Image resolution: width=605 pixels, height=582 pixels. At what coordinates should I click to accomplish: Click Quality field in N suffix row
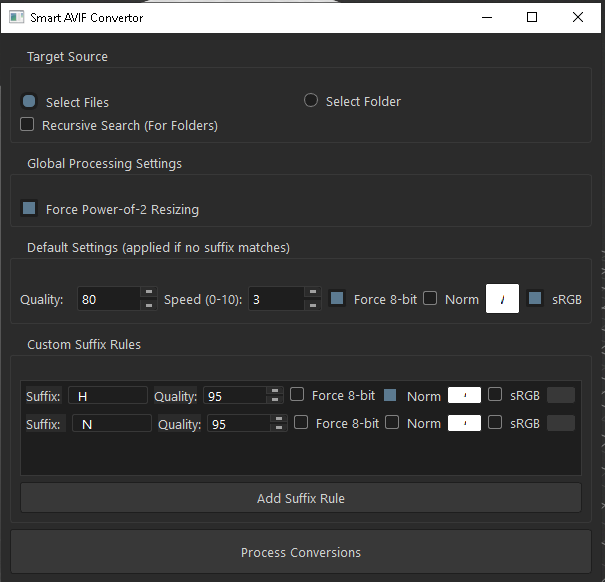coord(239,423)
